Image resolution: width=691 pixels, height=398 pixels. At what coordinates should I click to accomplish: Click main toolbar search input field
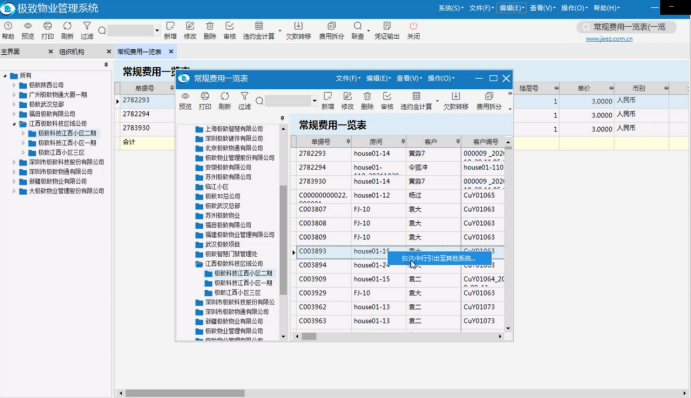pyautogui.click(x=130, y=30)
